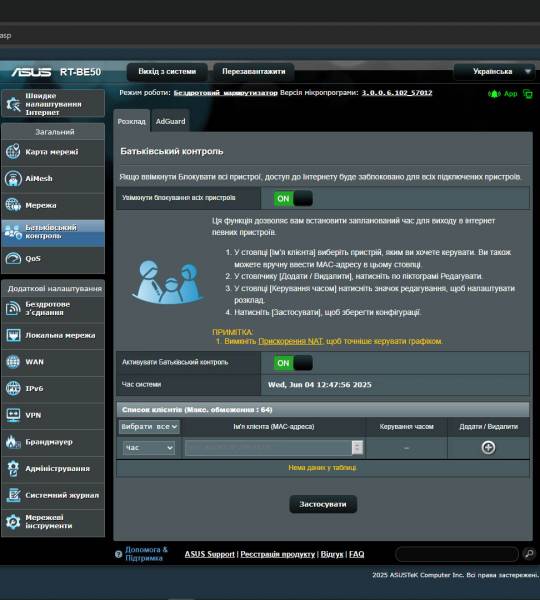
Task: Expand the client name MAC list arrow
Action: (x=357, y=447)
